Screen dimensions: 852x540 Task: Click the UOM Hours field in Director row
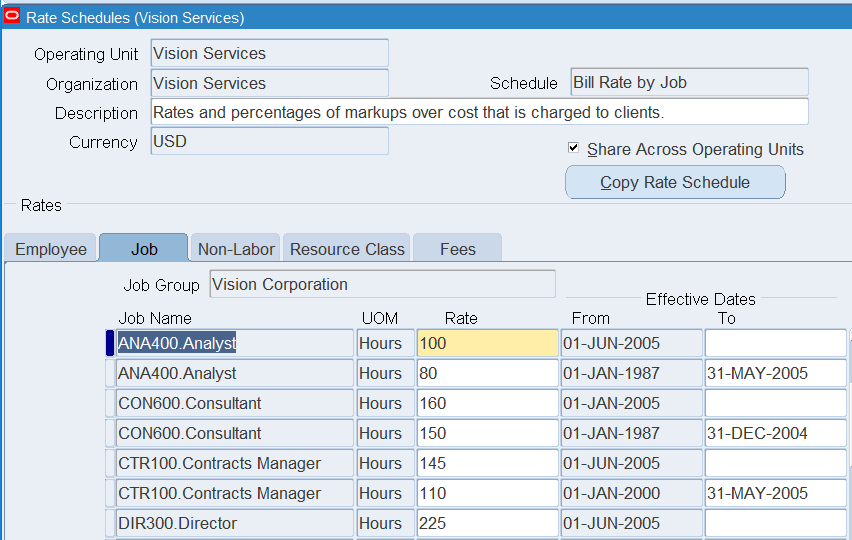click(x=385, y=523)
